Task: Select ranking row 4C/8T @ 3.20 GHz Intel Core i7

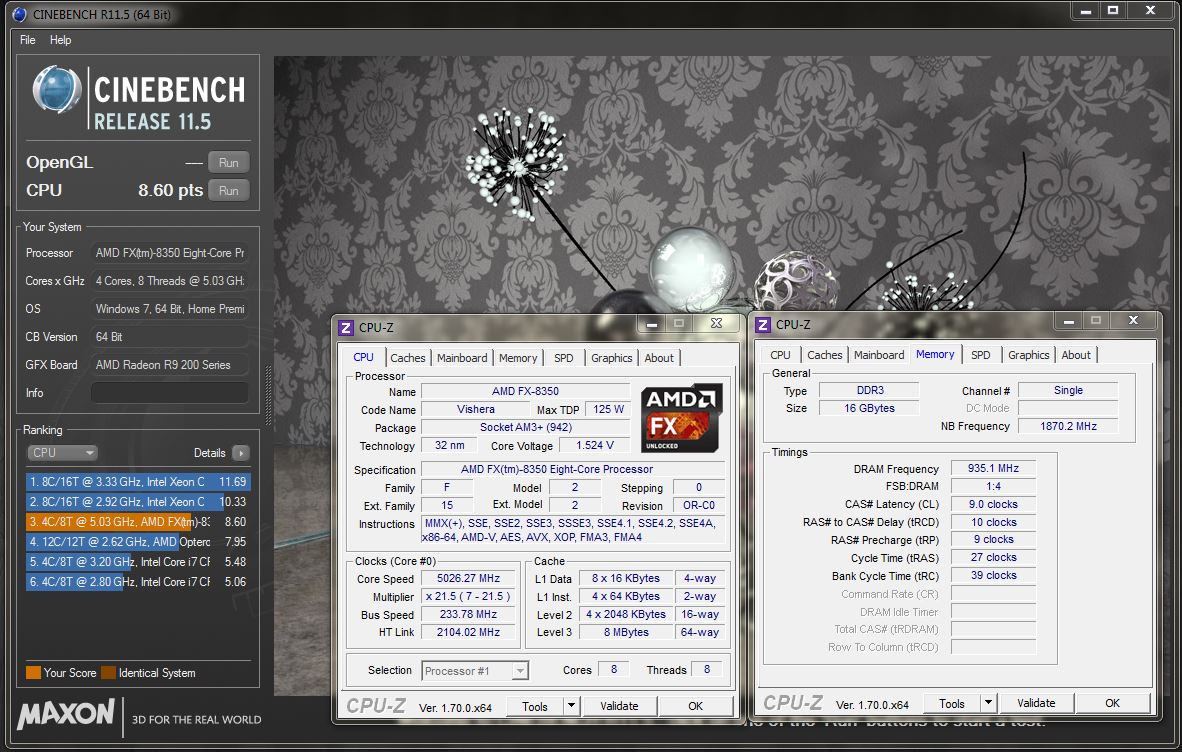Action: coord(138,562)
